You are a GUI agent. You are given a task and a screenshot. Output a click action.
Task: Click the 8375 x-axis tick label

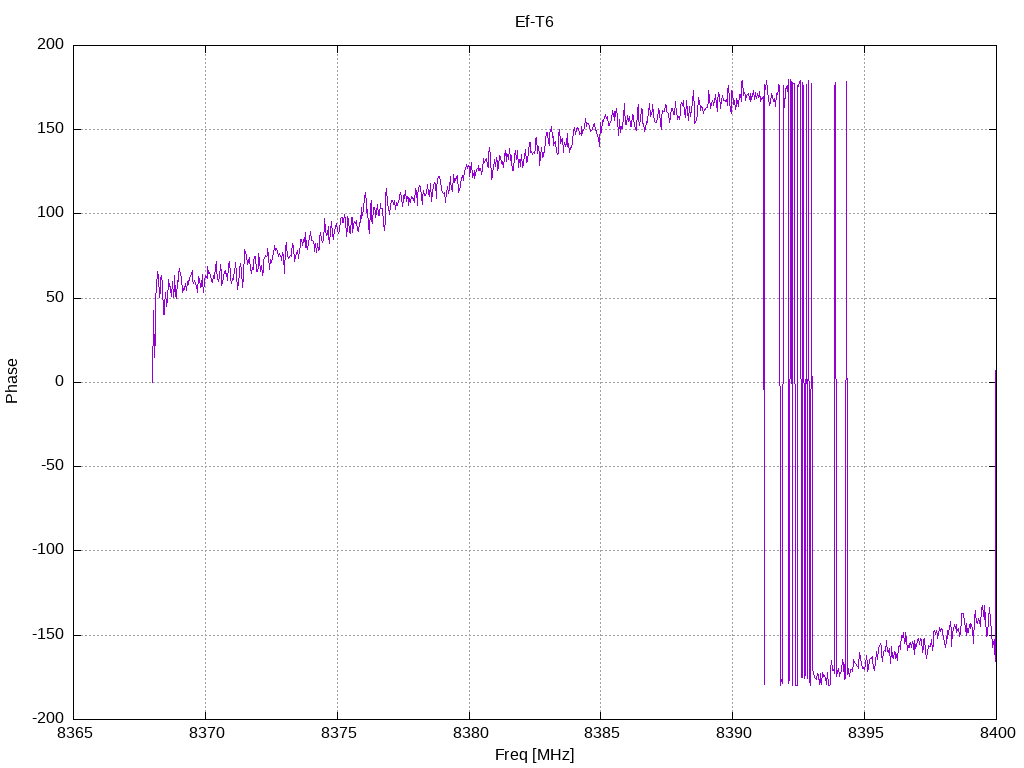click(338, 733)
